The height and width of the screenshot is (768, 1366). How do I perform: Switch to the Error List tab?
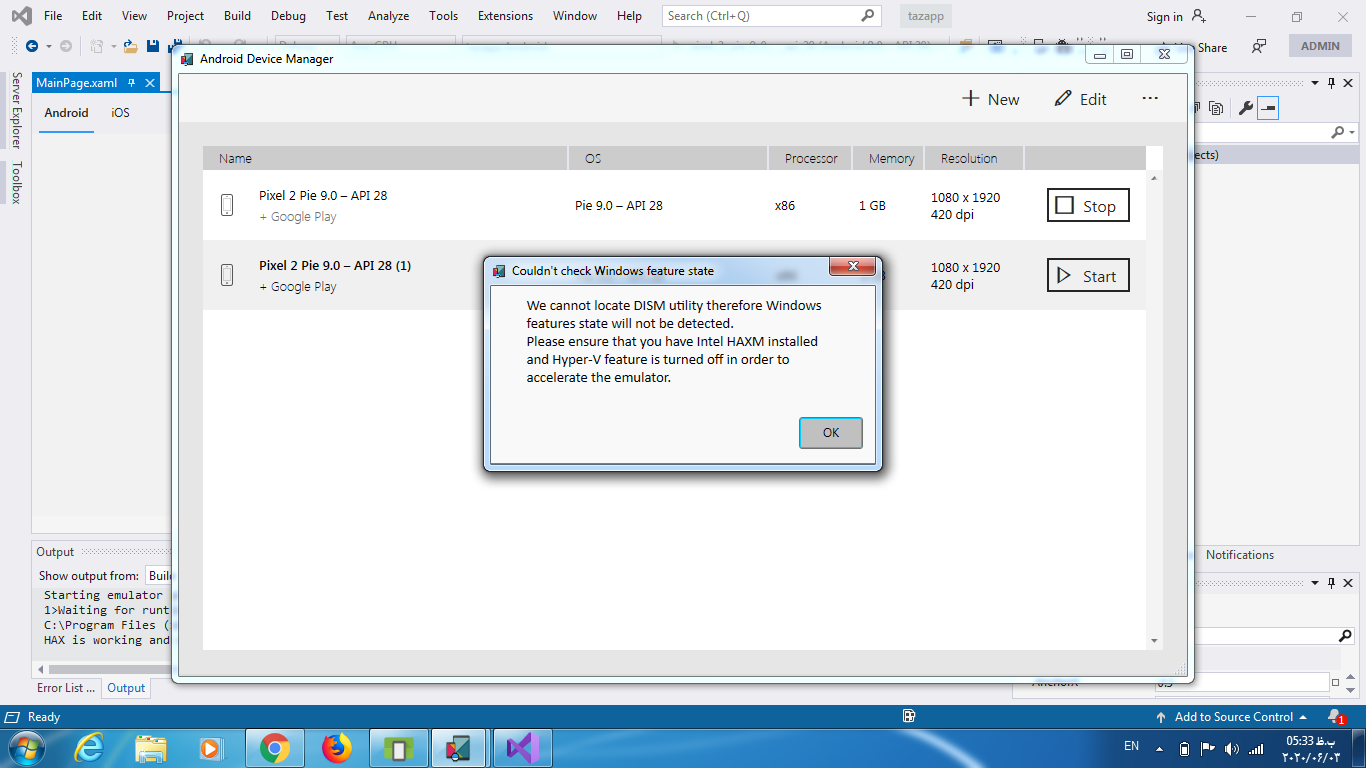[66, 688]
